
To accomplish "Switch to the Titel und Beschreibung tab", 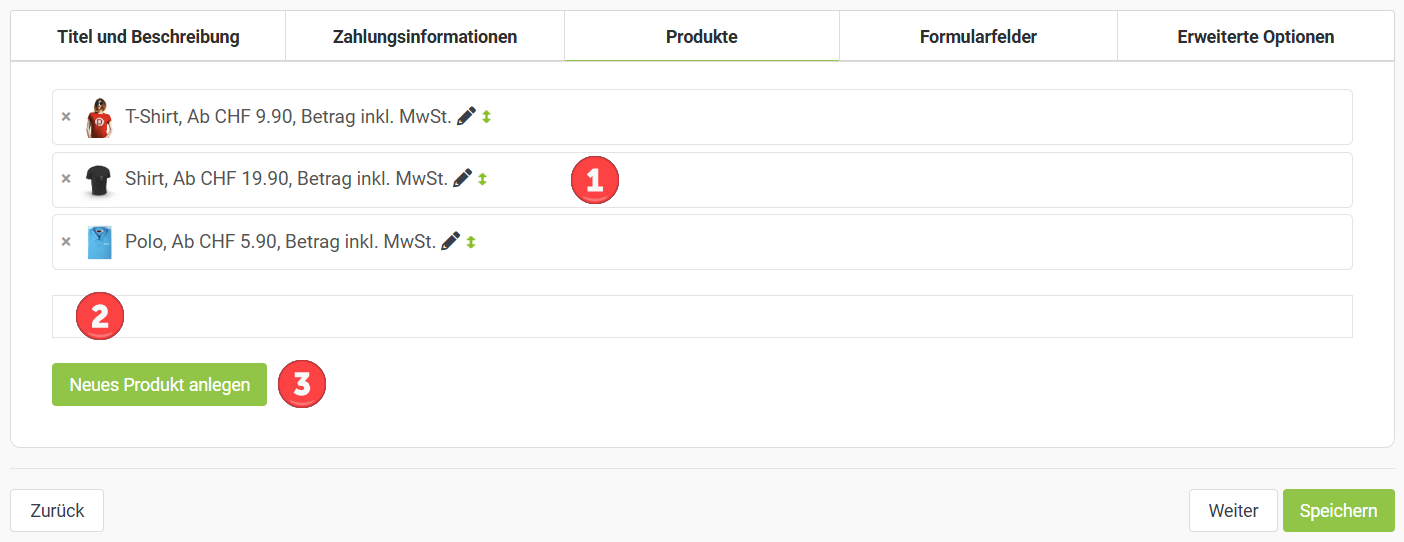I will [148, 37].
